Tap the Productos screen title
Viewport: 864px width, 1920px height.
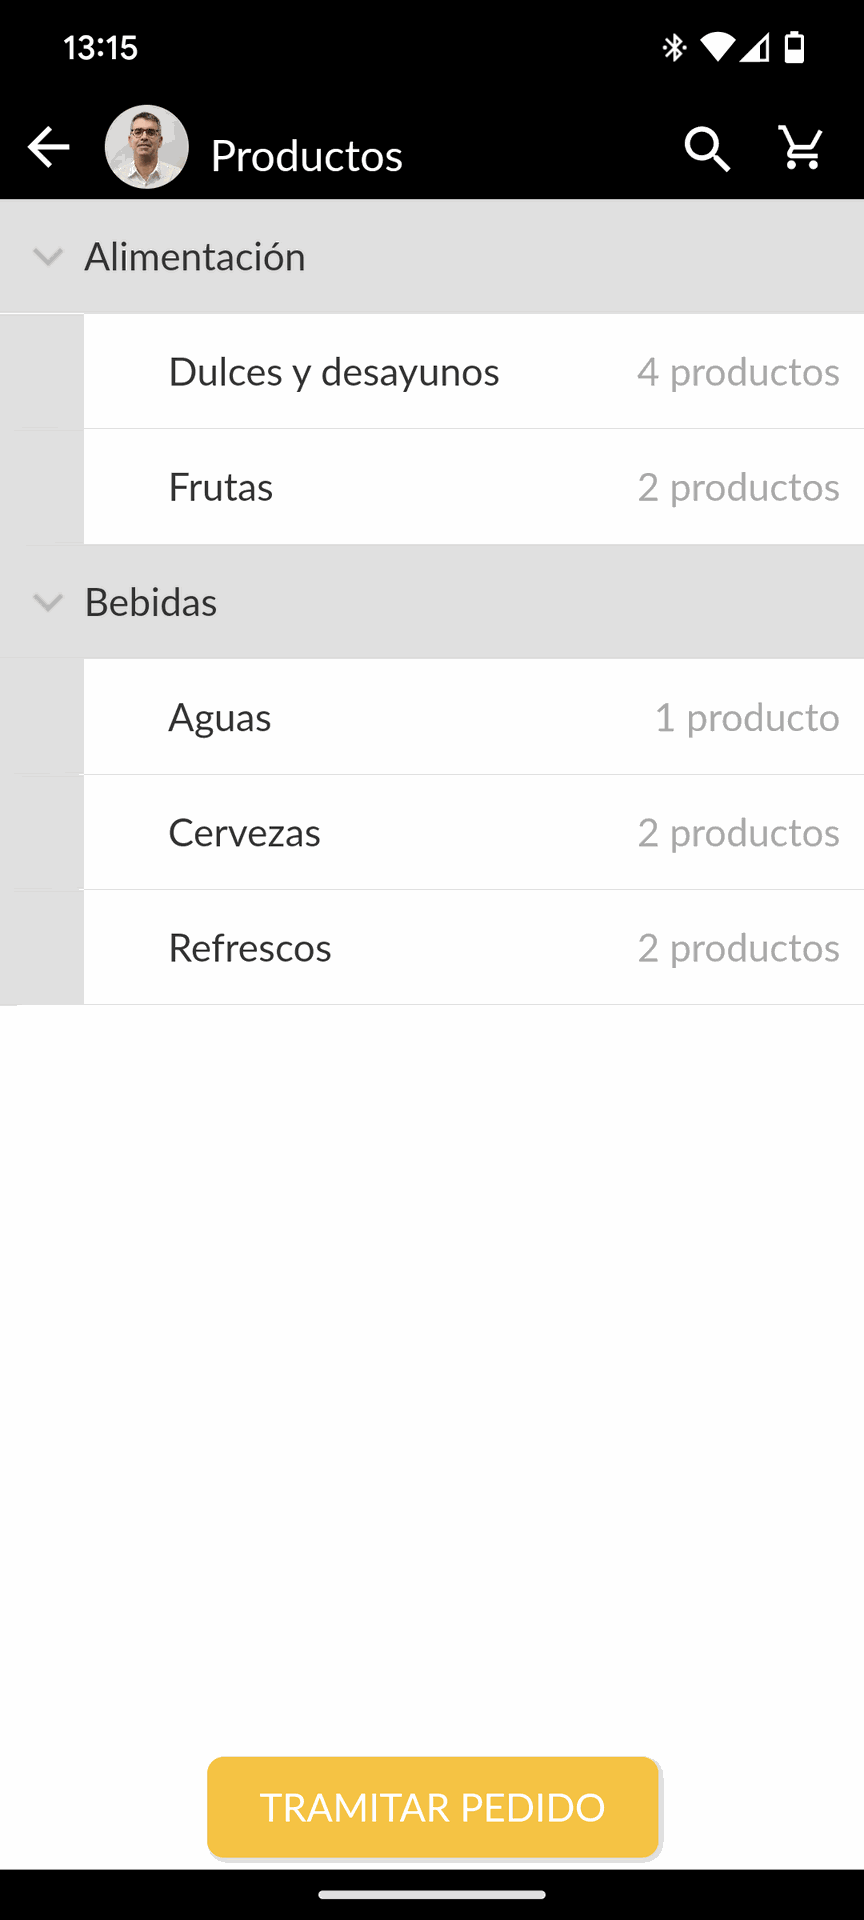point(307,156)
